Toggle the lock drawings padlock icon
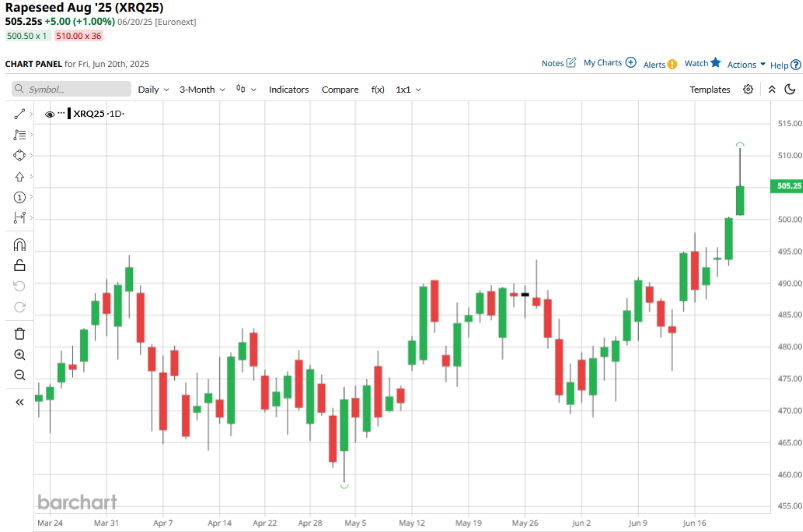This screenshot has width=803, height=532. point(19,266)
